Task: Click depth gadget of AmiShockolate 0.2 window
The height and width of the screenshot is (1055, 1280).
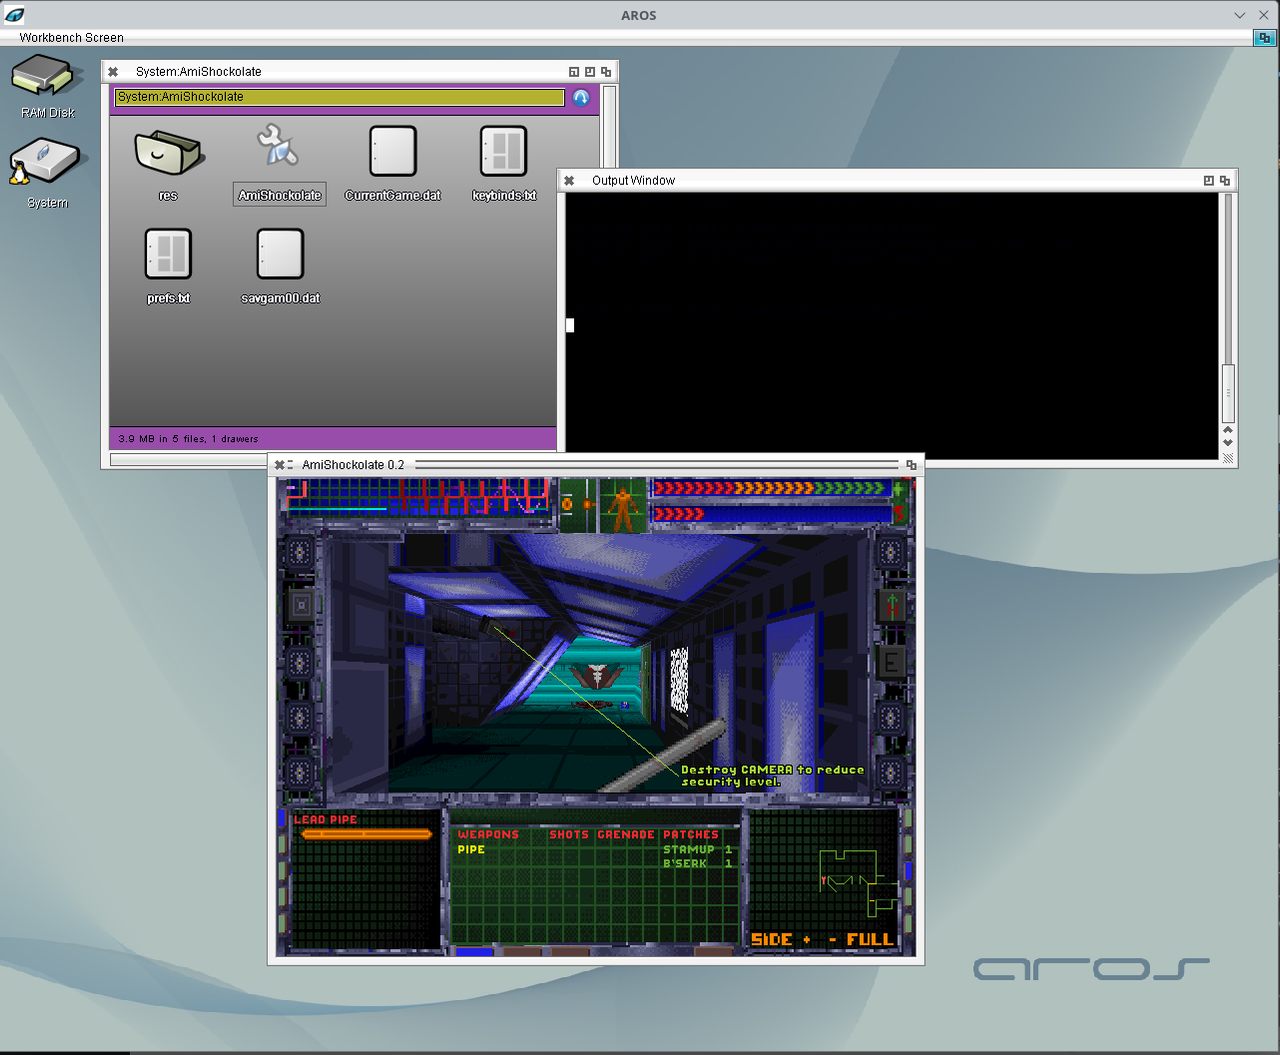Action: pos(911,465)
